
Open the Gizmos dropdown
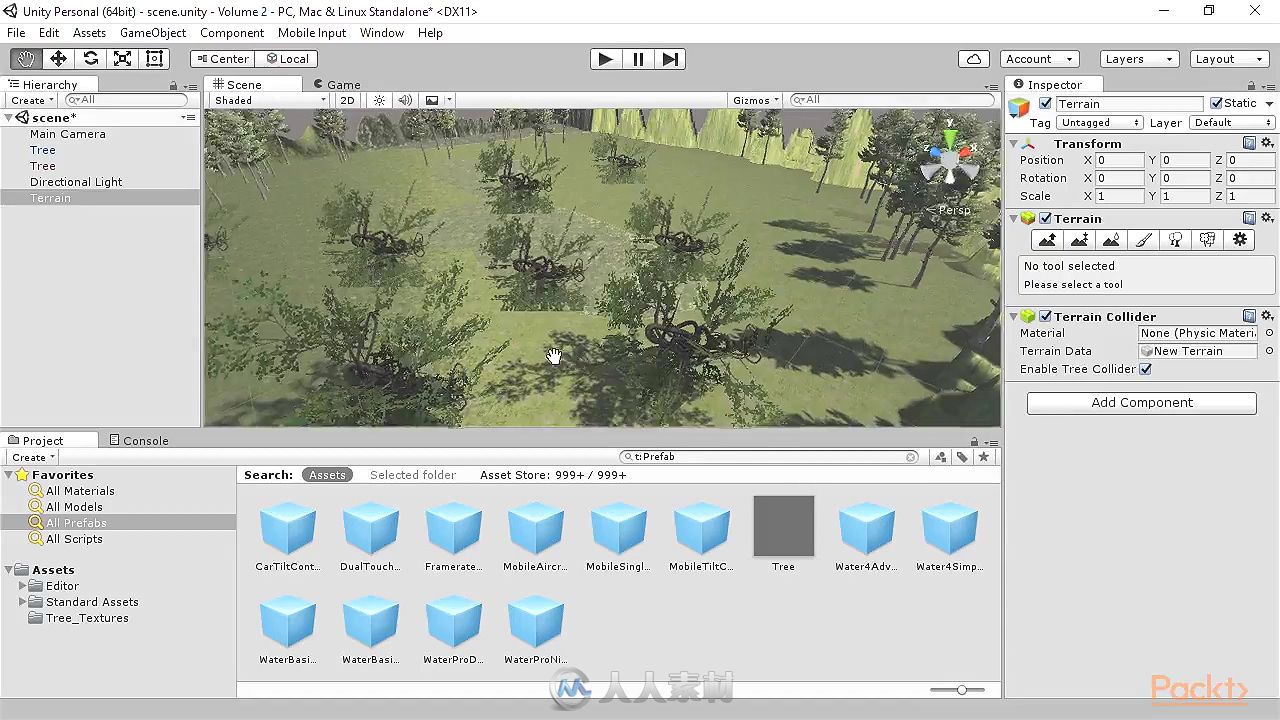click(755, 100)
